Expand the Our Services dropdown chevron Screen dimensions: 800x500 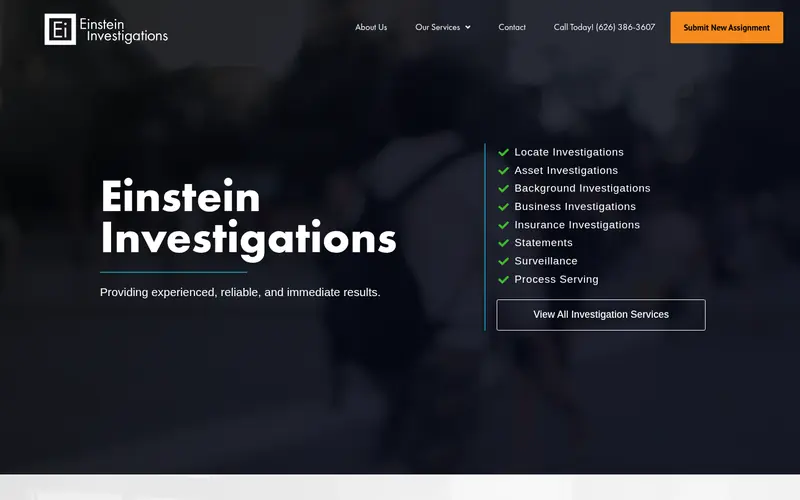coord(467,28)
